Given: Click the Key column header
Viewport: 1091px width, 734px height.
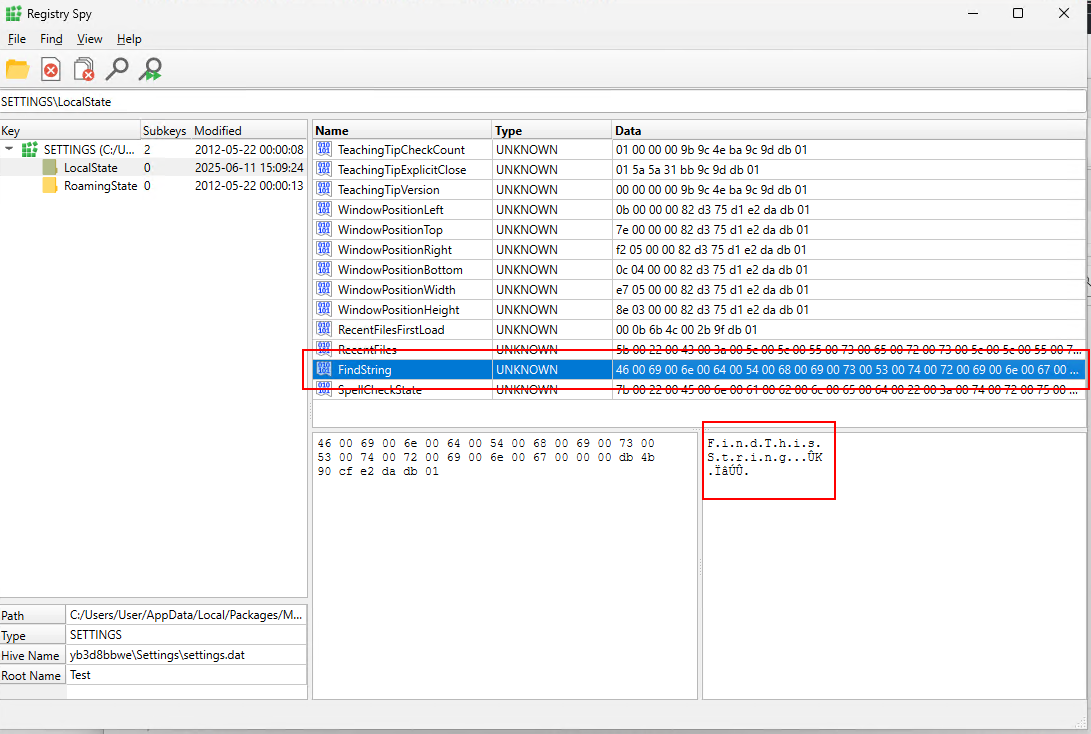Looking at the screenshot, I should tap(70, 130).
